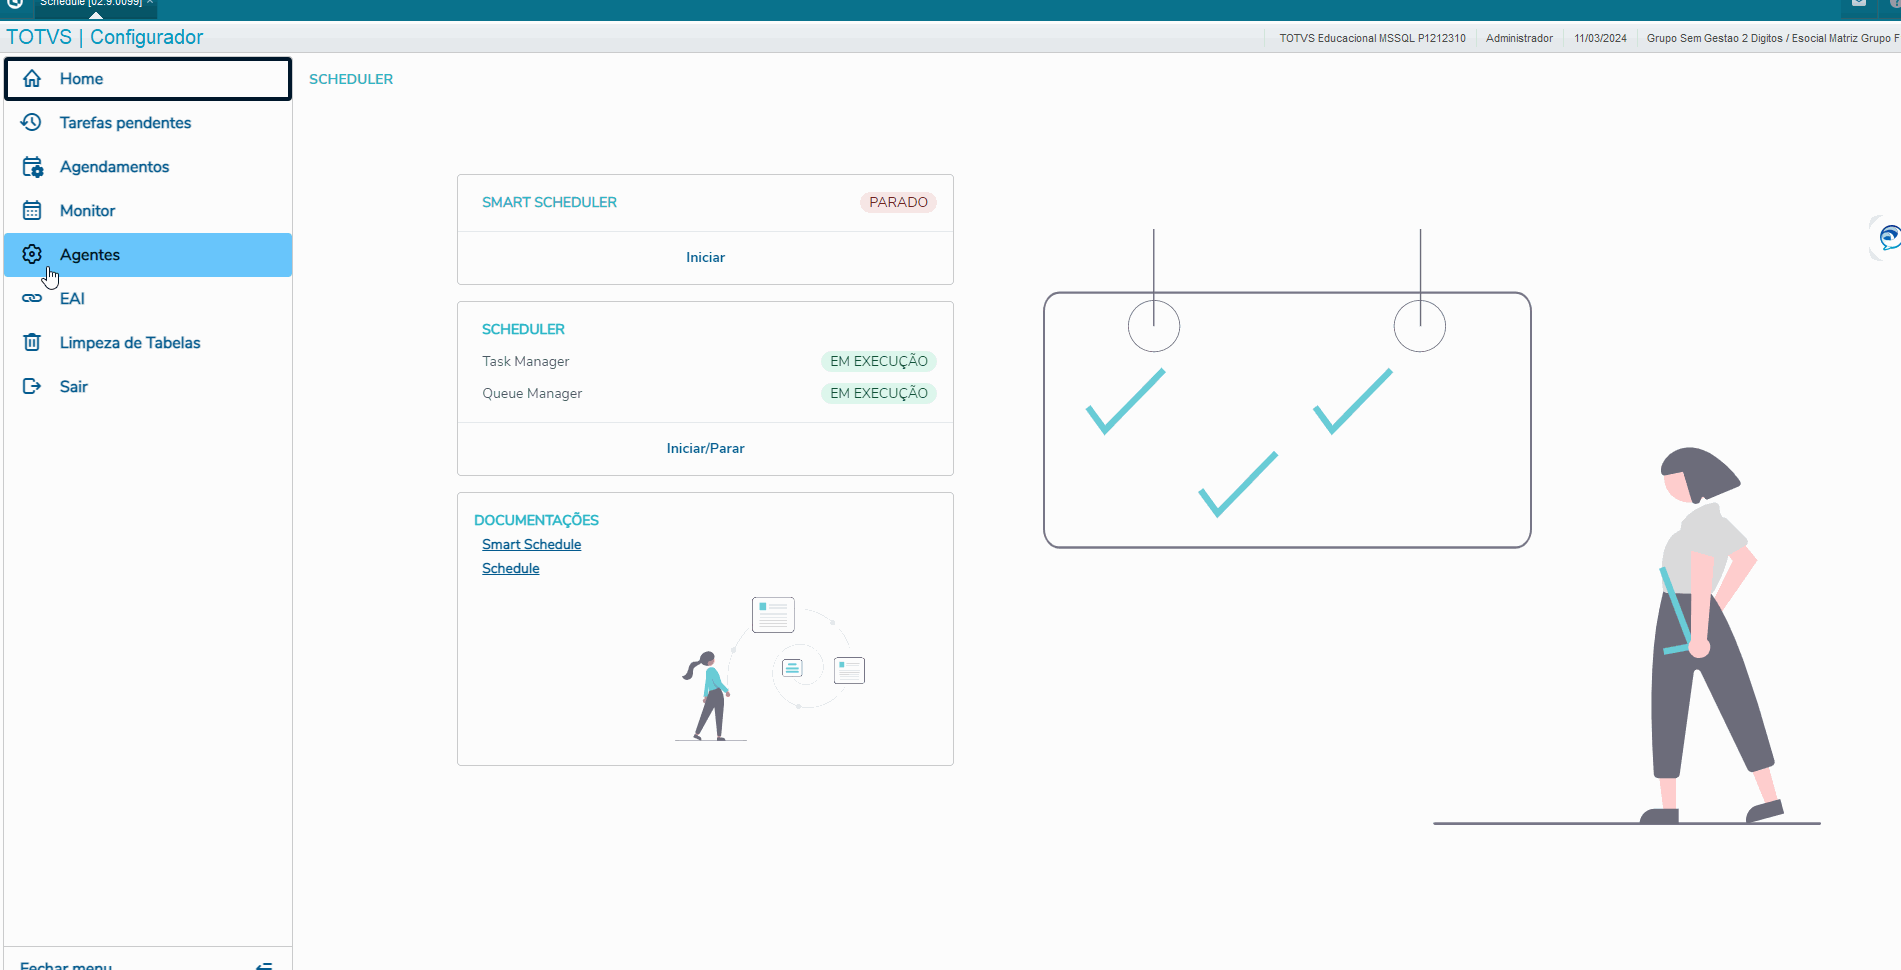Select the Agentes menu entry

[x=148, y=255]
